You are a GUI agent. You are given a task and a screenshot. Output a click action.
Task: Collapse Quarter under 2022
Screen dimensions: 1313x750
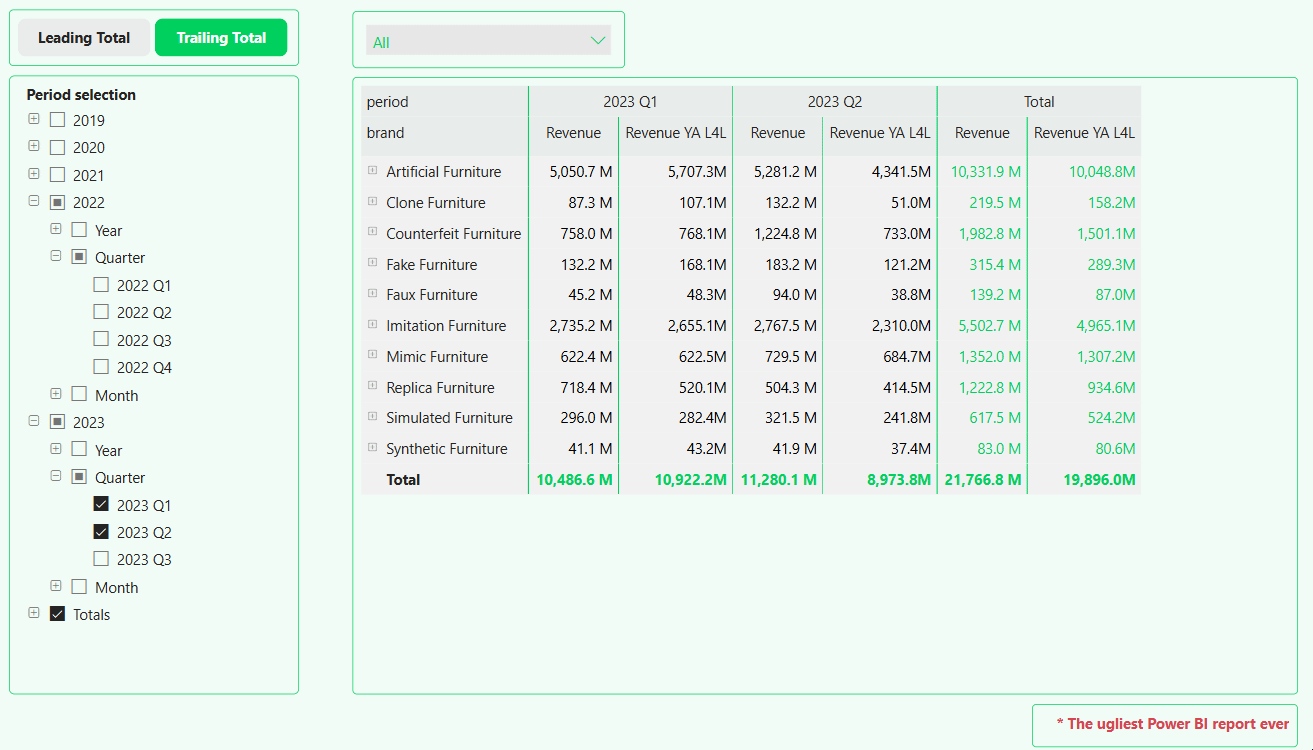56,256
